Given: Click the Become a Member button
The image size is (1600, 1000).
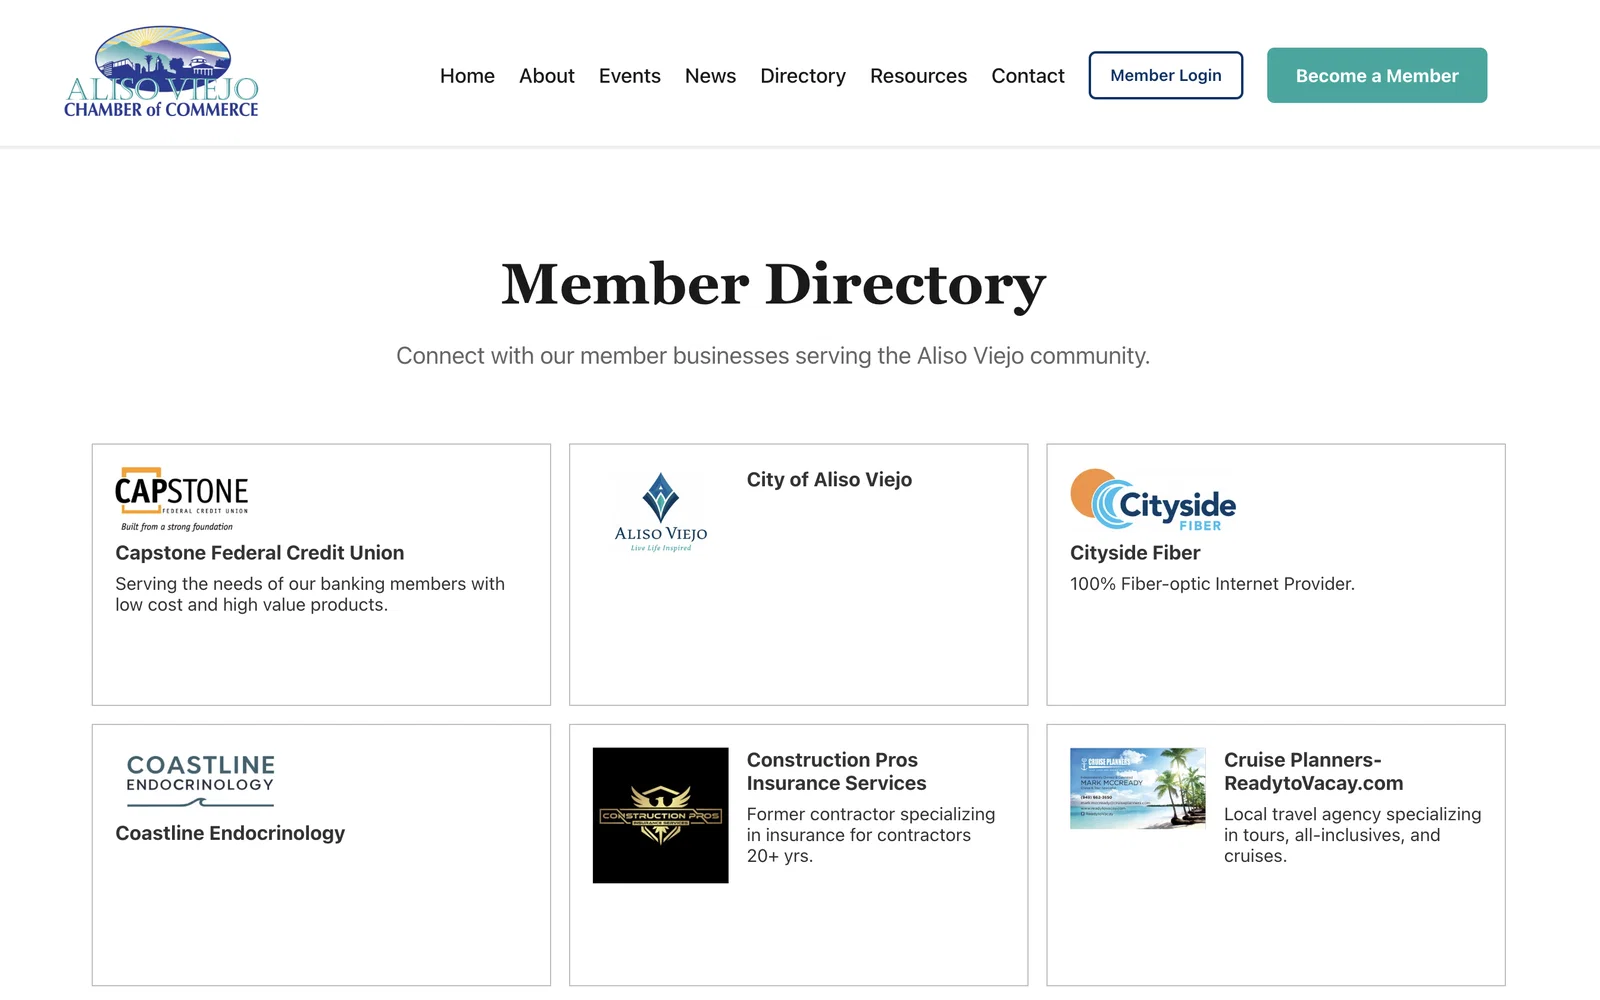Looking at the screenshot, I should 1377,75.
